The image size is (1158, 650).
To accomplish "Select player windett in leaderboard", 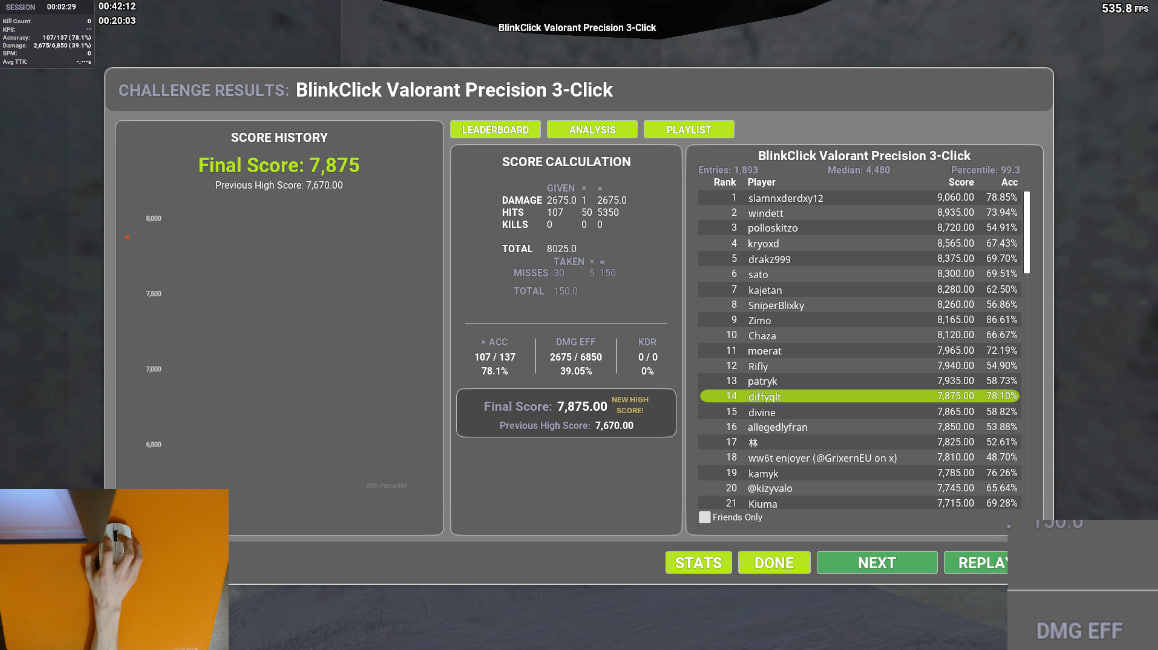I will 859,213.
